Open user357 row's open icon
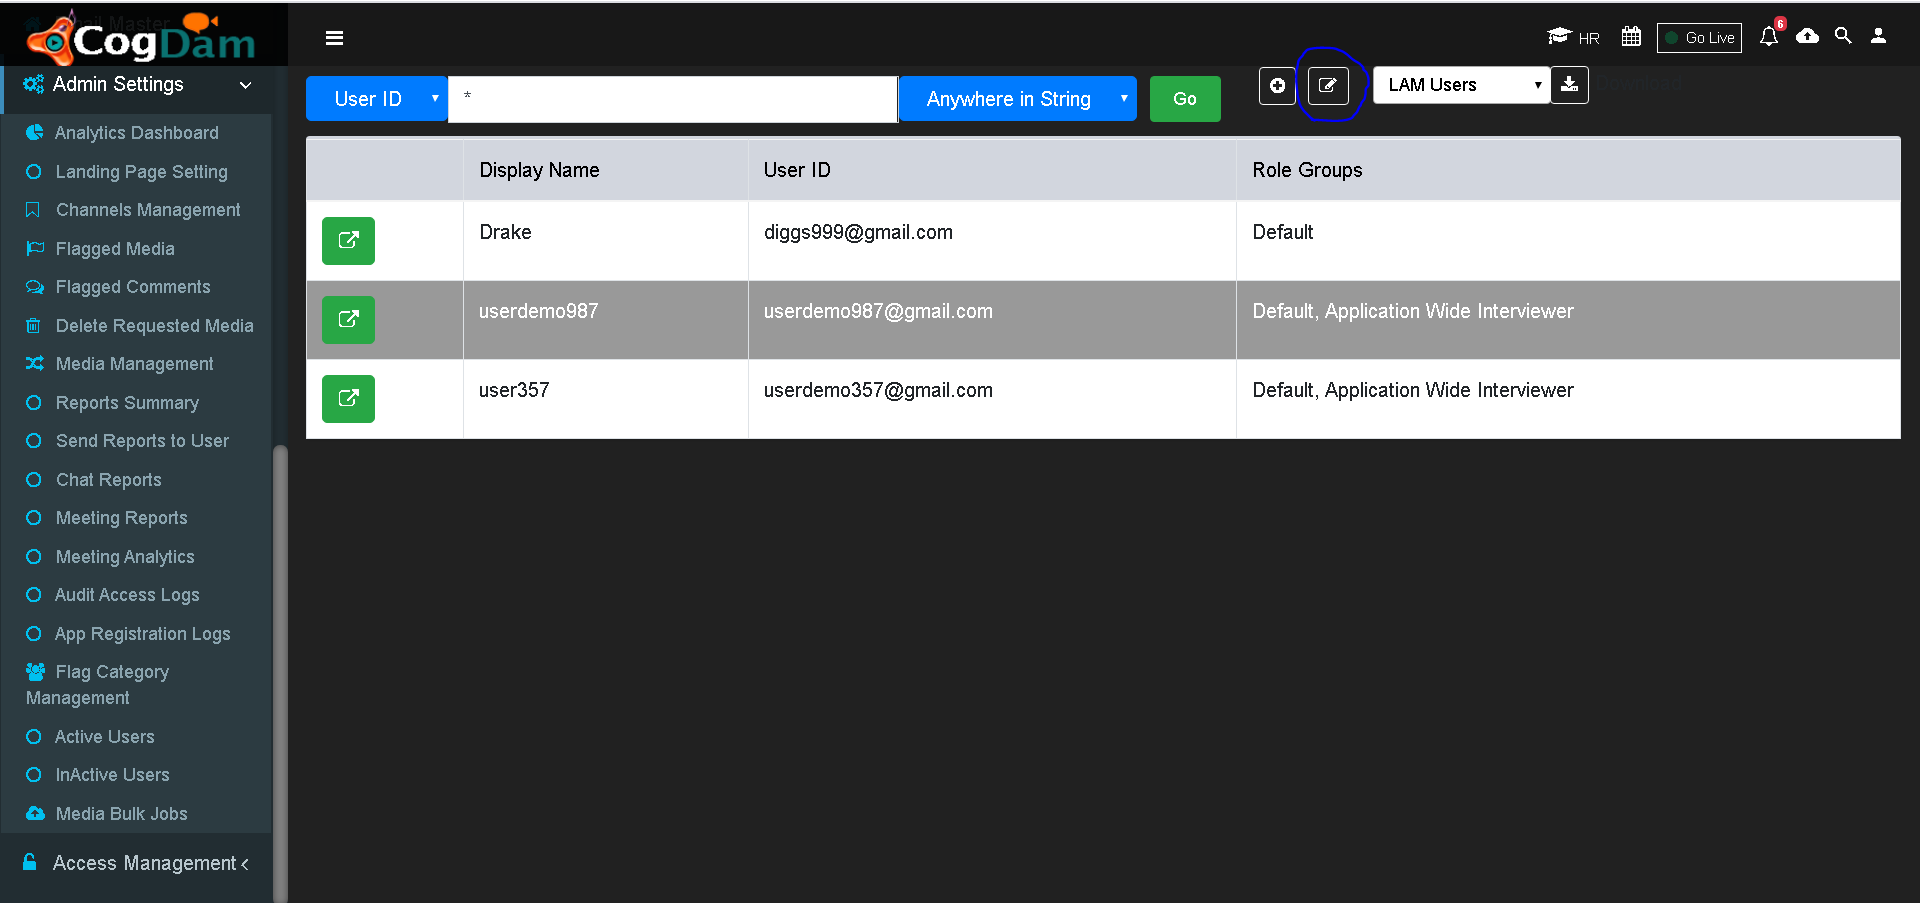 pyautogui.click(x=348, y=399)
